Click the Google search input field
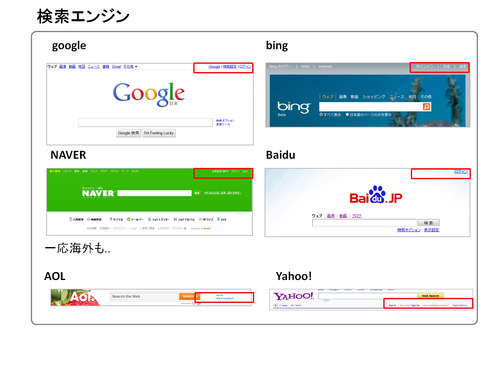 tap(145, 122)
